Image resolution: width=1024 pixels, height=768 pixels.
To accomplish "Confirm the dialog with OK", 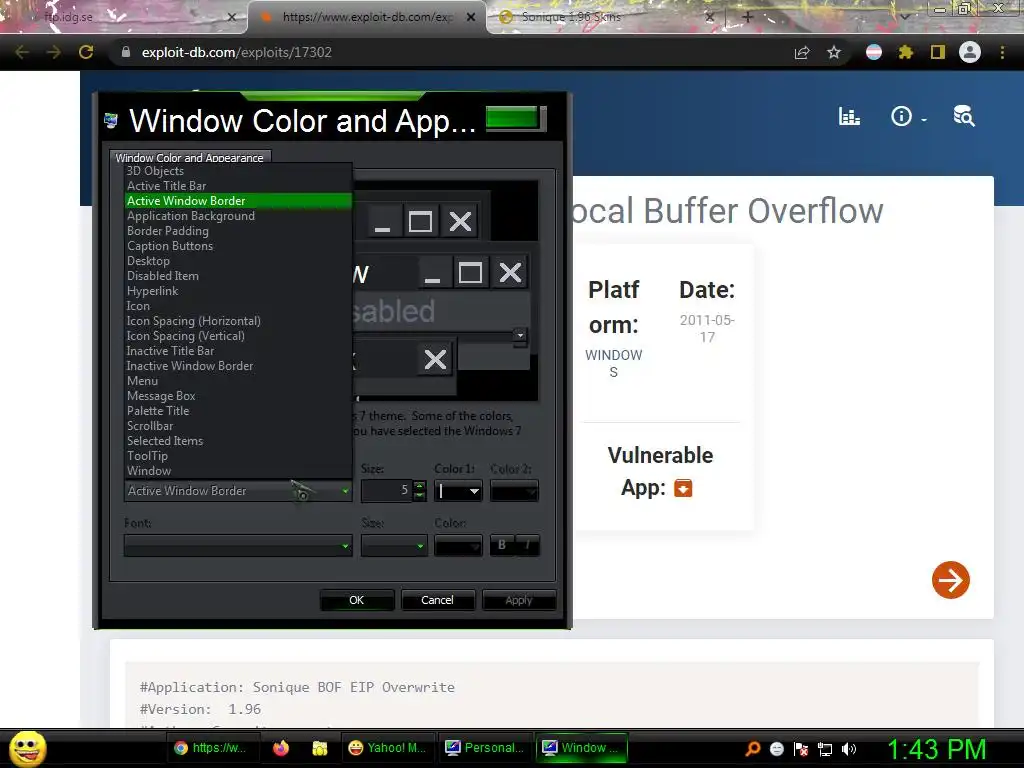I will (x=357, y=600).
